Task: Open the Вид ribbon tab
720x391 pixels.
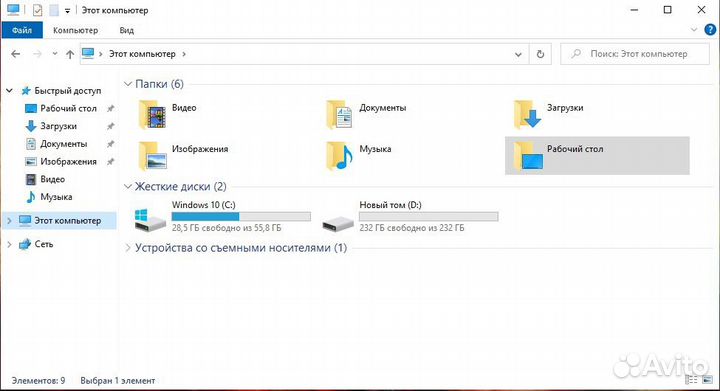Action: tap(126, 30)
